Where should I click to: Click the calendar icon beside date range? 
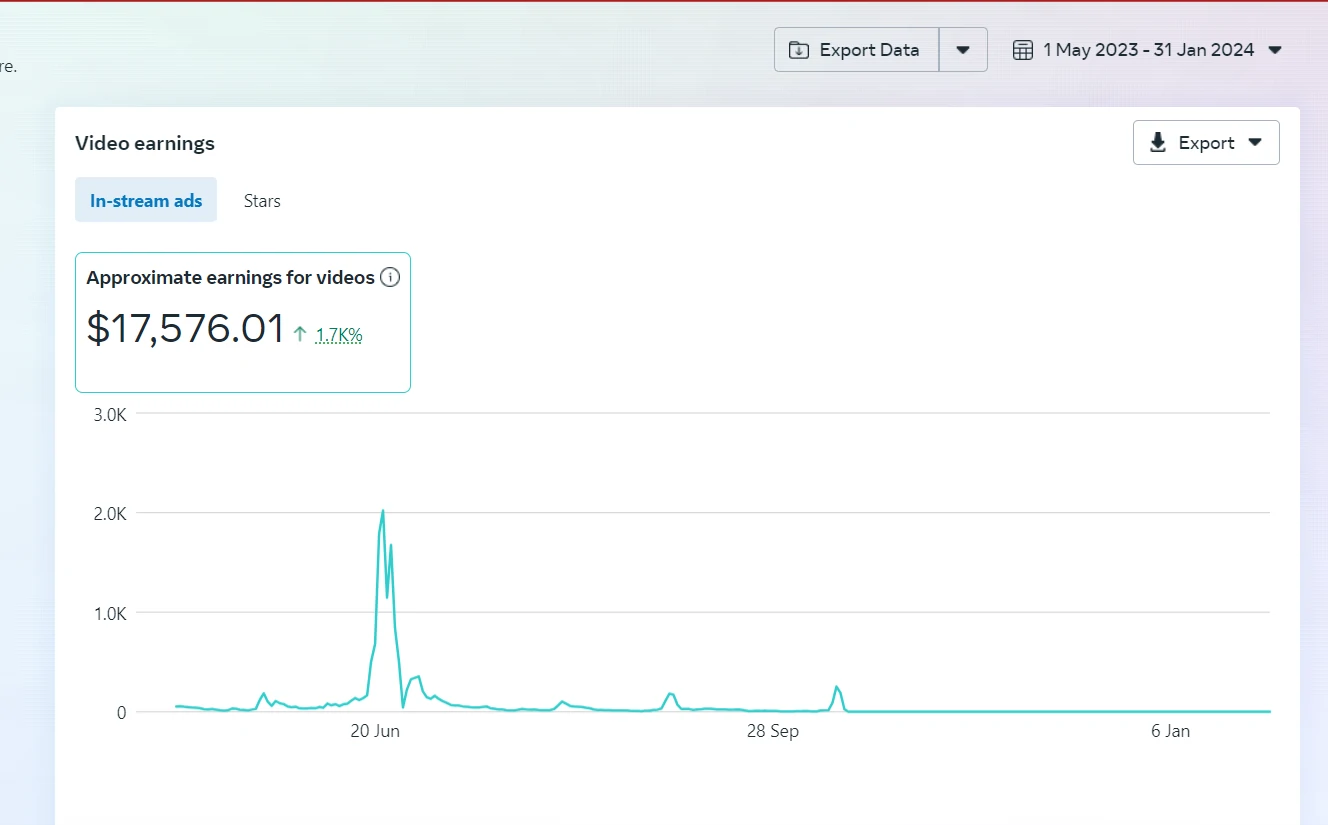point(1023,50)
